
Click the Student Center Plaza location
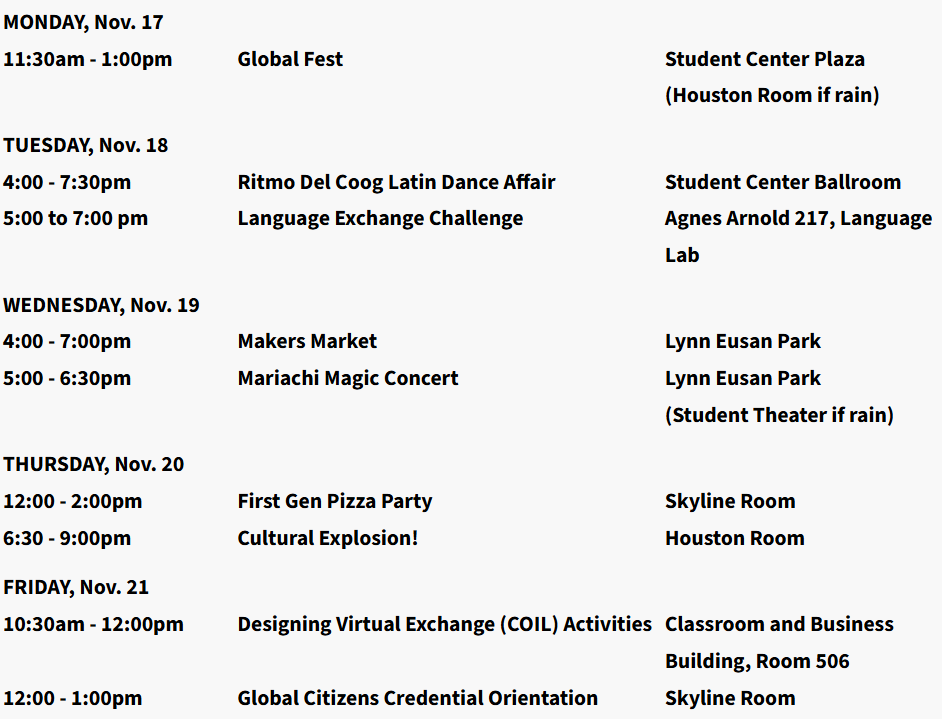tap(764, 59)
